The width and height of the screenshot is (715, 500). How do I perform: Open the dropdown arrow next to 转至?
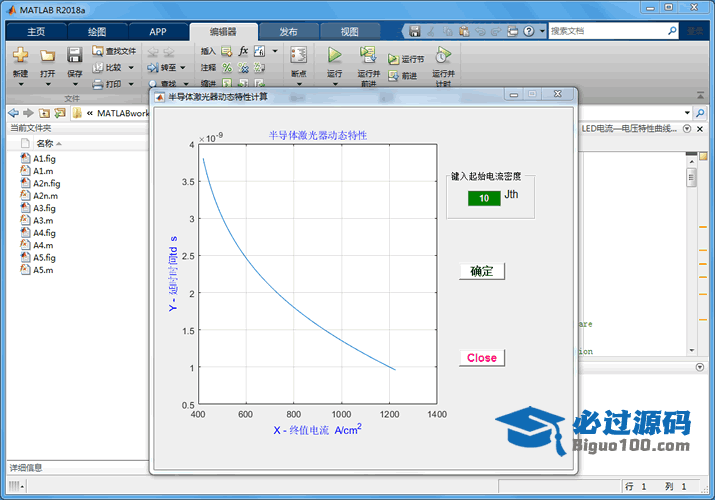click(183, 67)
